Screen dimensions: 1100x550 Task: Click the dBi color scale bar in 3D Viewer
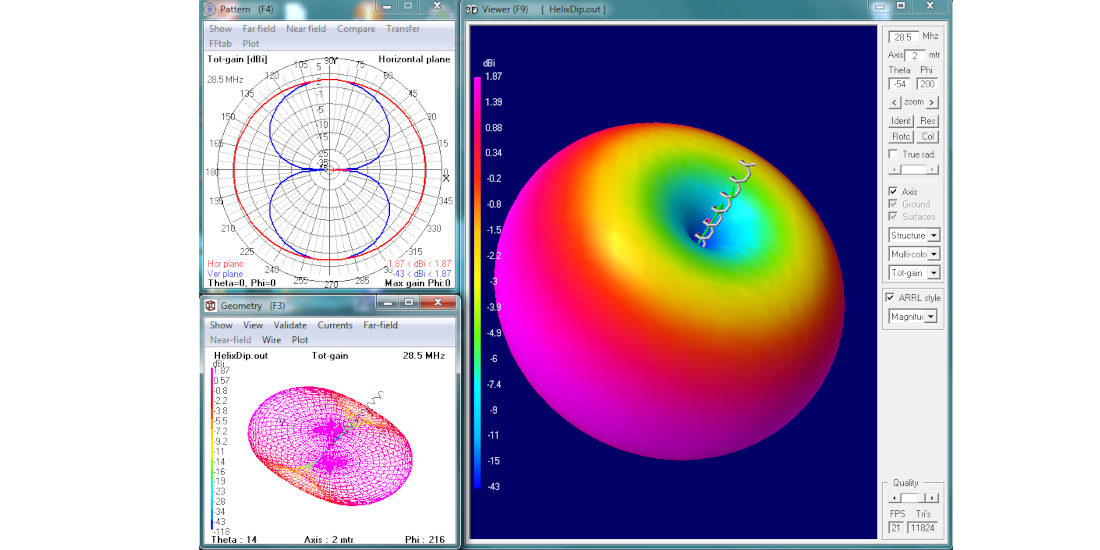478,282
